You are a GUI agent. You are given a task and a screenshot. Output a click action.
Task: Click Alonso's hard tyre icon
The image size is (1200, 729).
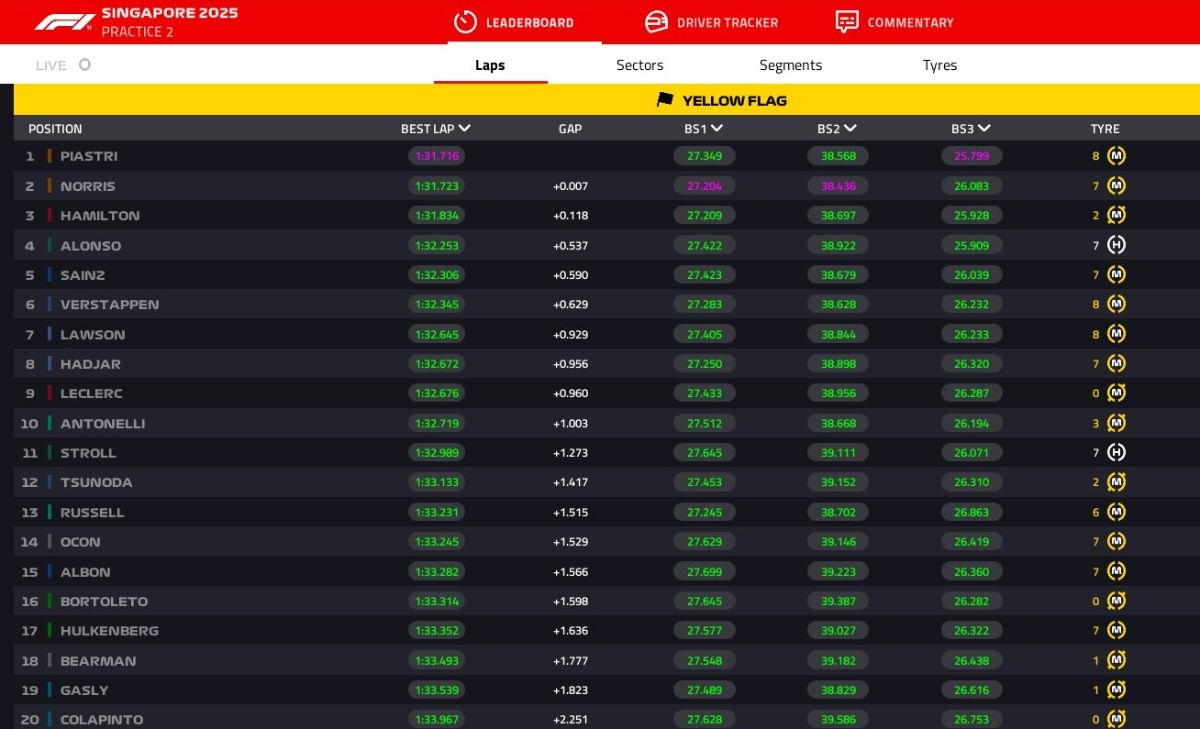point(1117,245)
